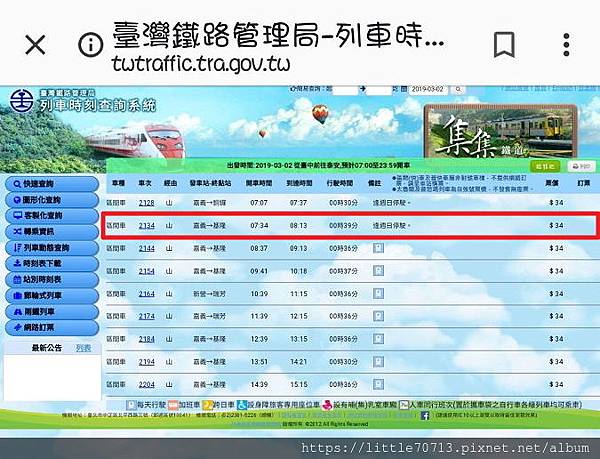Open train number 2144 link
Image resolution: width=600 pixels, height=459 pixels.
(x=147, y=248)
